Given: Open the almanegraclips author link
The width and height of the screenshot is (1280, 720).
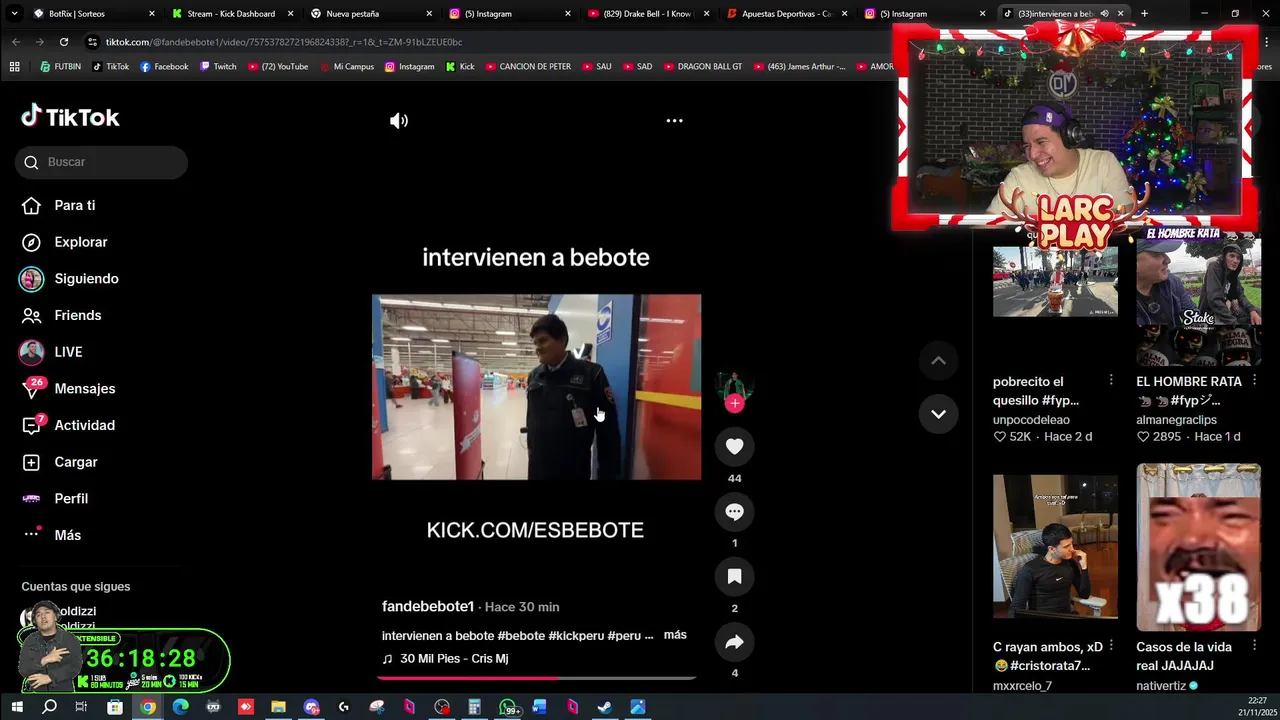Looking at the screenshot, I should point(1176,420).
